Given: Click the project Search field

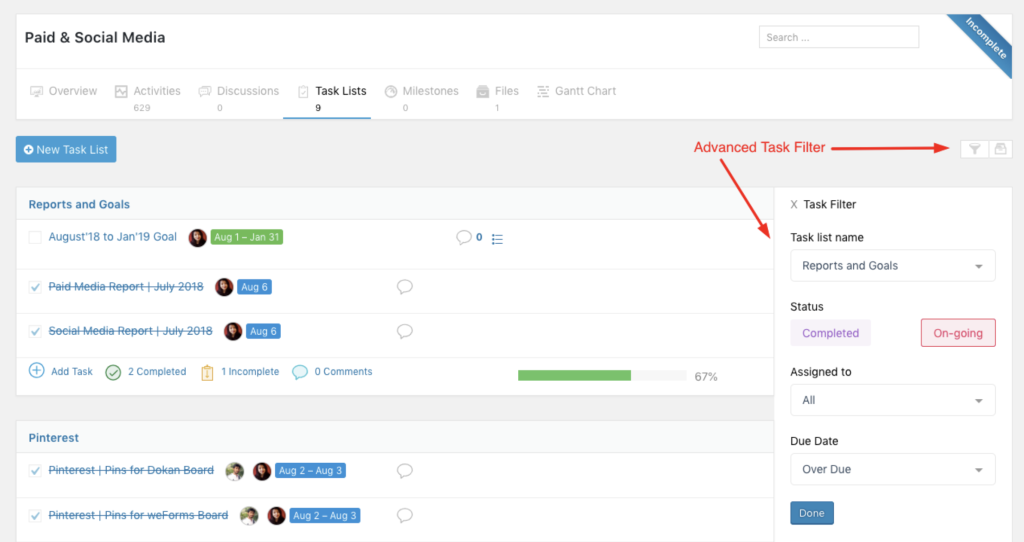Looking at the screenshot, I should pos(839,37).
